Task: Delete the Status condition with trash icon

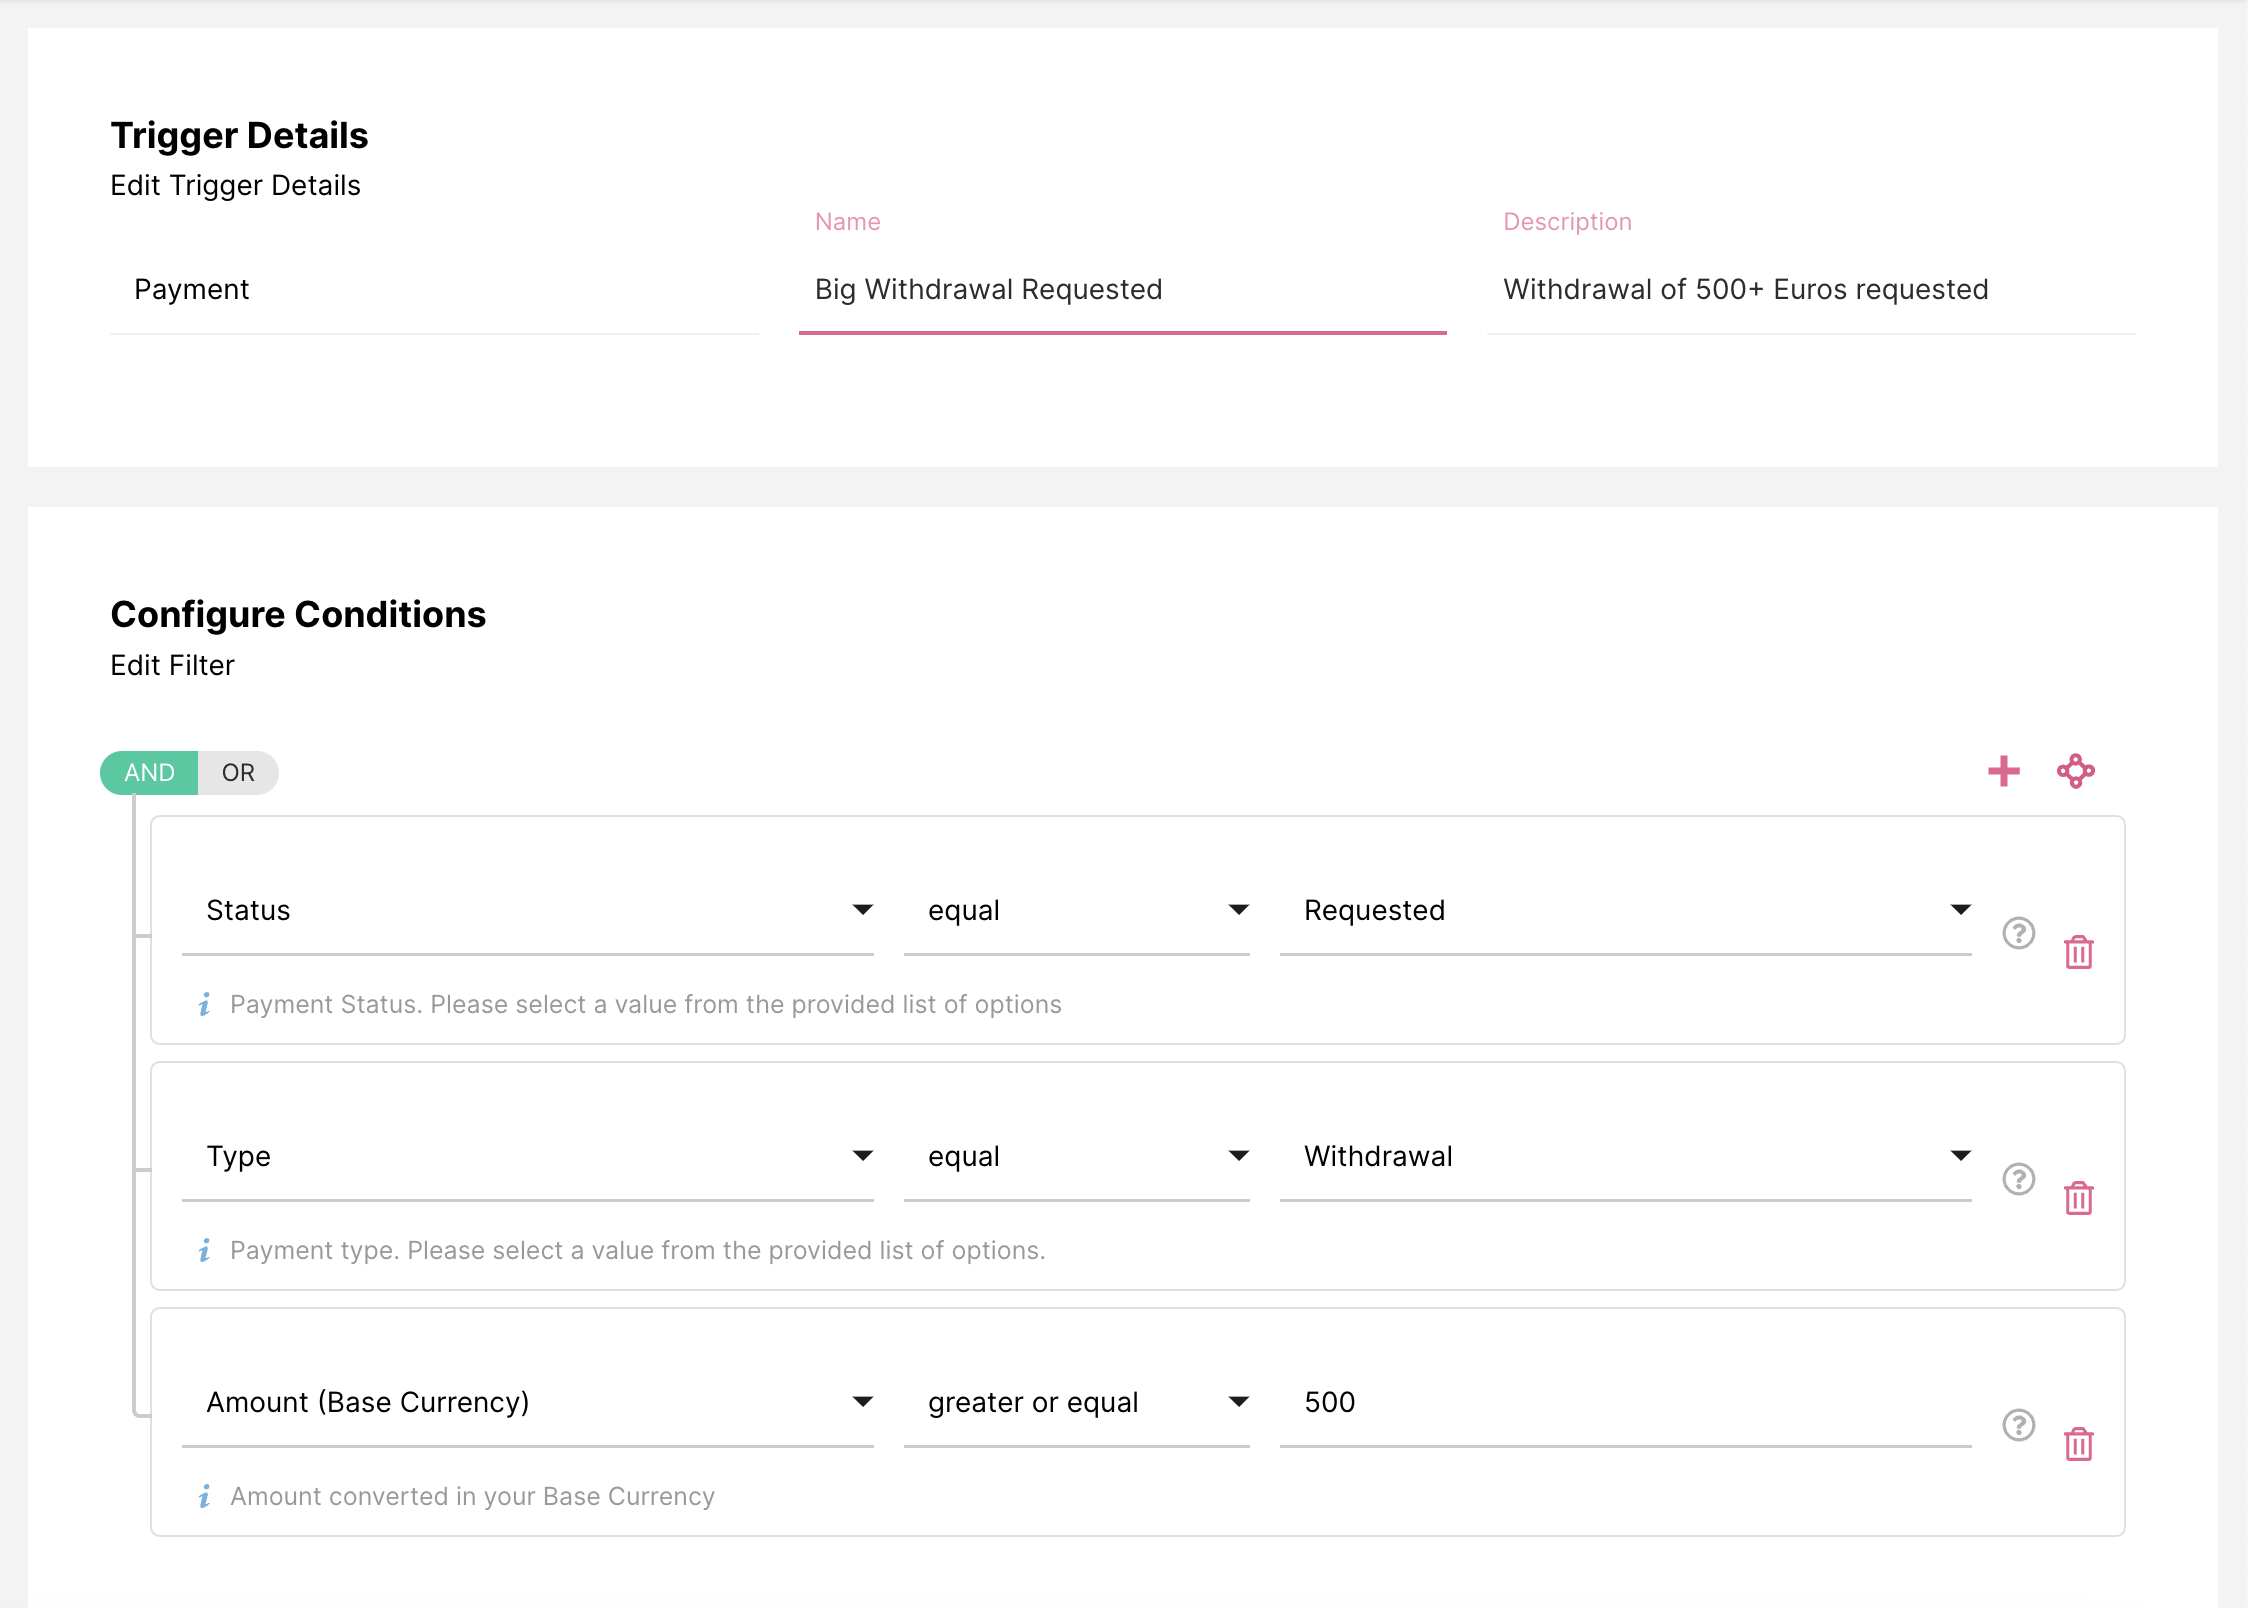Action: click(2078, 952)
